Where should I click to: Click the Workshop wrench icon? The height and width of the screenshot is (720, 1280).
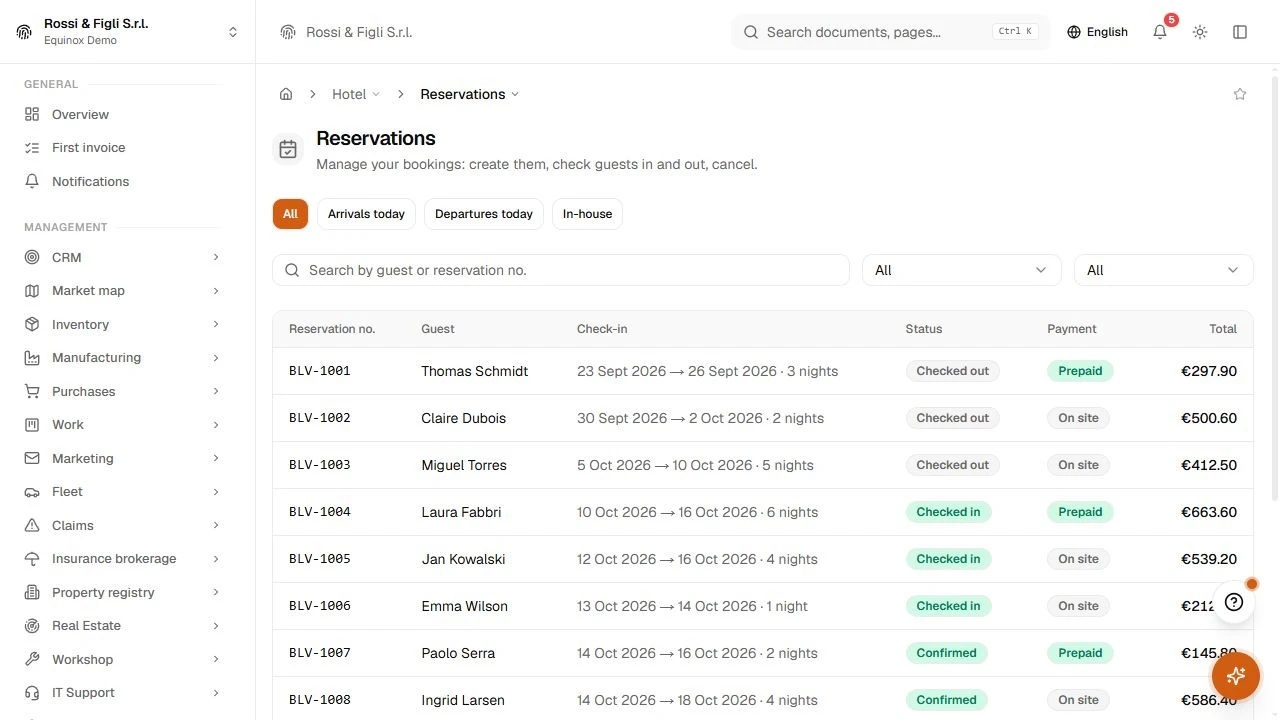click(x=32, y=659)
